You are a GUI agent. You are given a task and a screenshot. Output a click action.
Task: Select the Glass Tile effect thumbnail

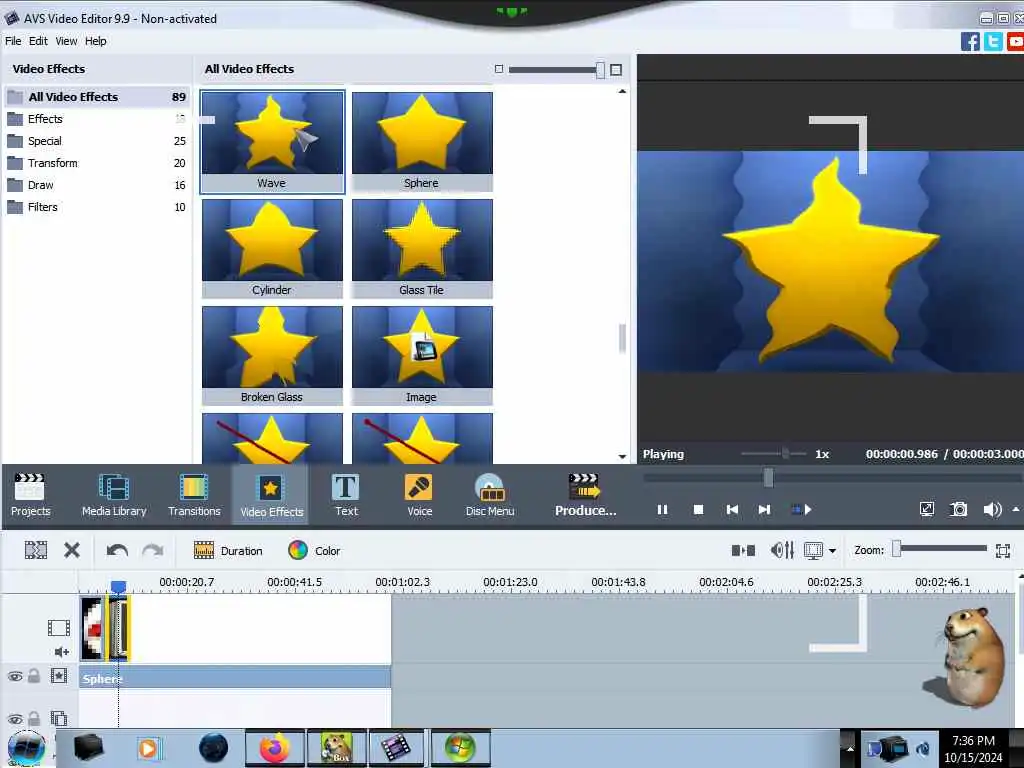coord(422,249)
